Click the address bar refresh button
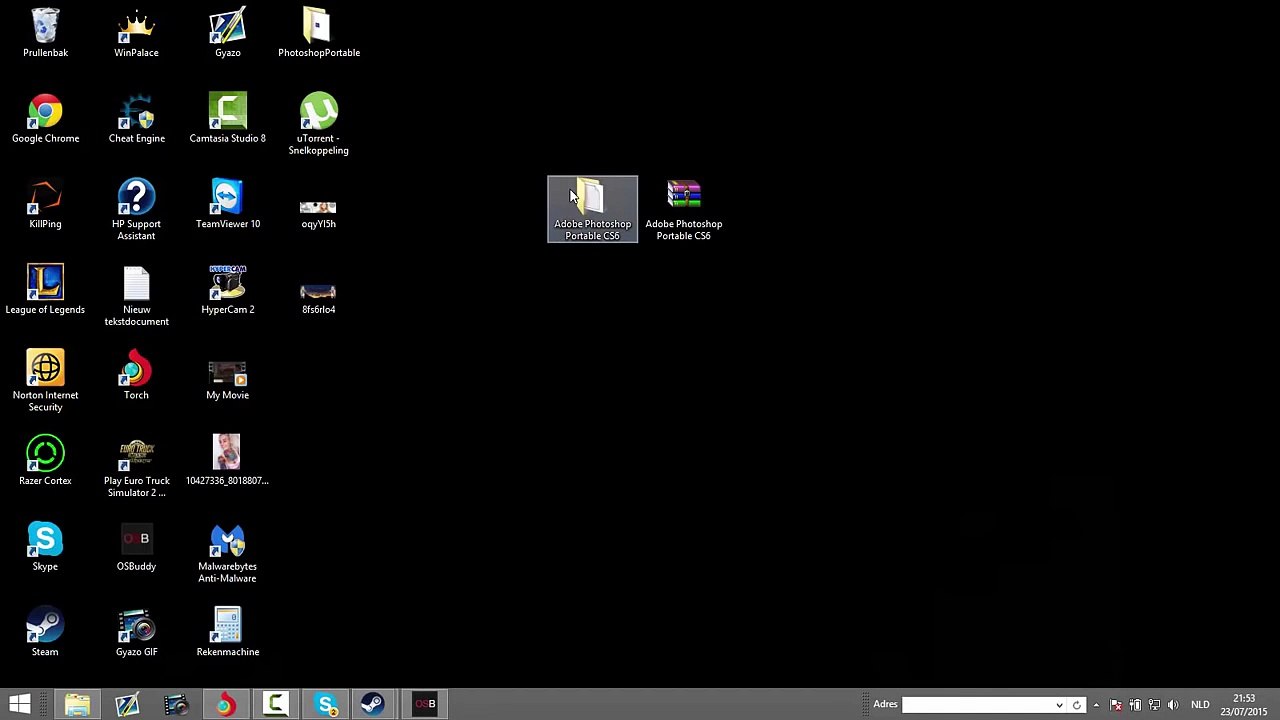The height and width of the screenshot is (720, 1280). 1077,705
